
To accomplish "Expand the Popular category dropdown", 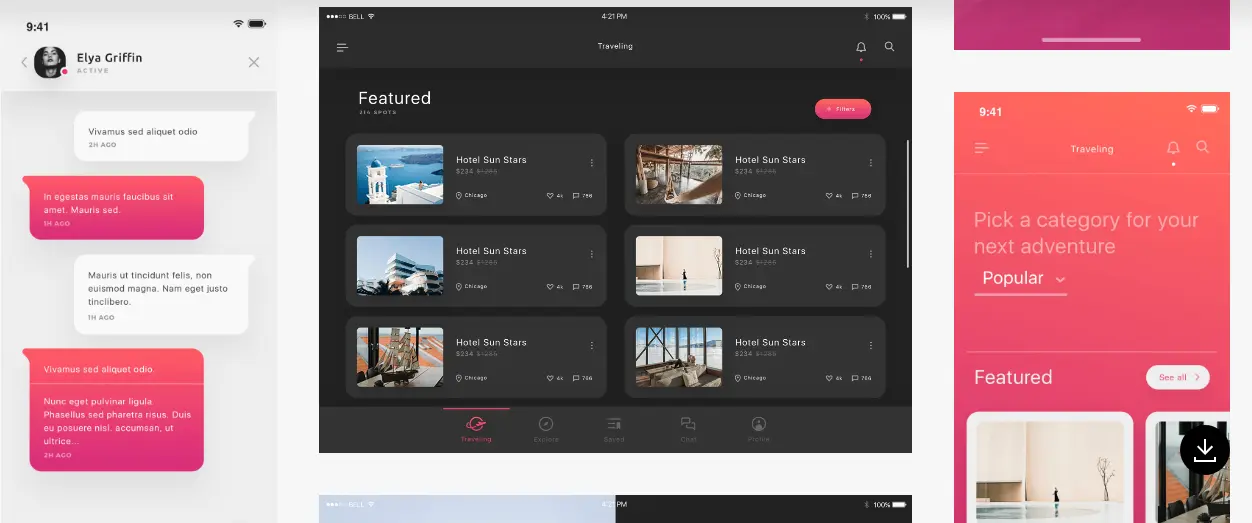I will point(1020,279).
